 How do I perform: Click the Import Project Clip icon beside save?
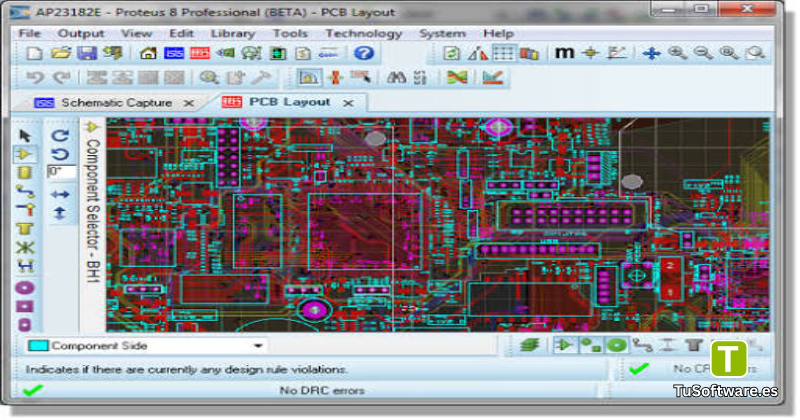[x=113, y=53]
